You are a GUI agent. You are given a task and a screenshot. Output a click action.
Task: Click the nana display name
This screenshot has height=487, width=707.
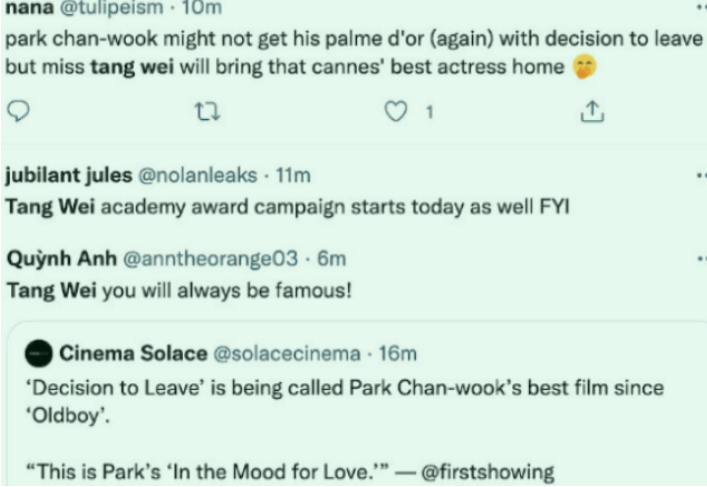29,8
